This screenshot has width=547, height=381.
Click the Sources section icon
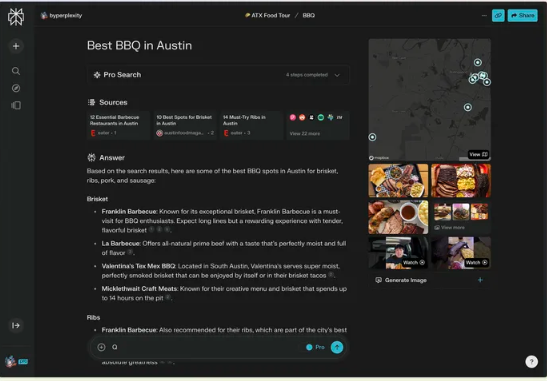[91, 102]
